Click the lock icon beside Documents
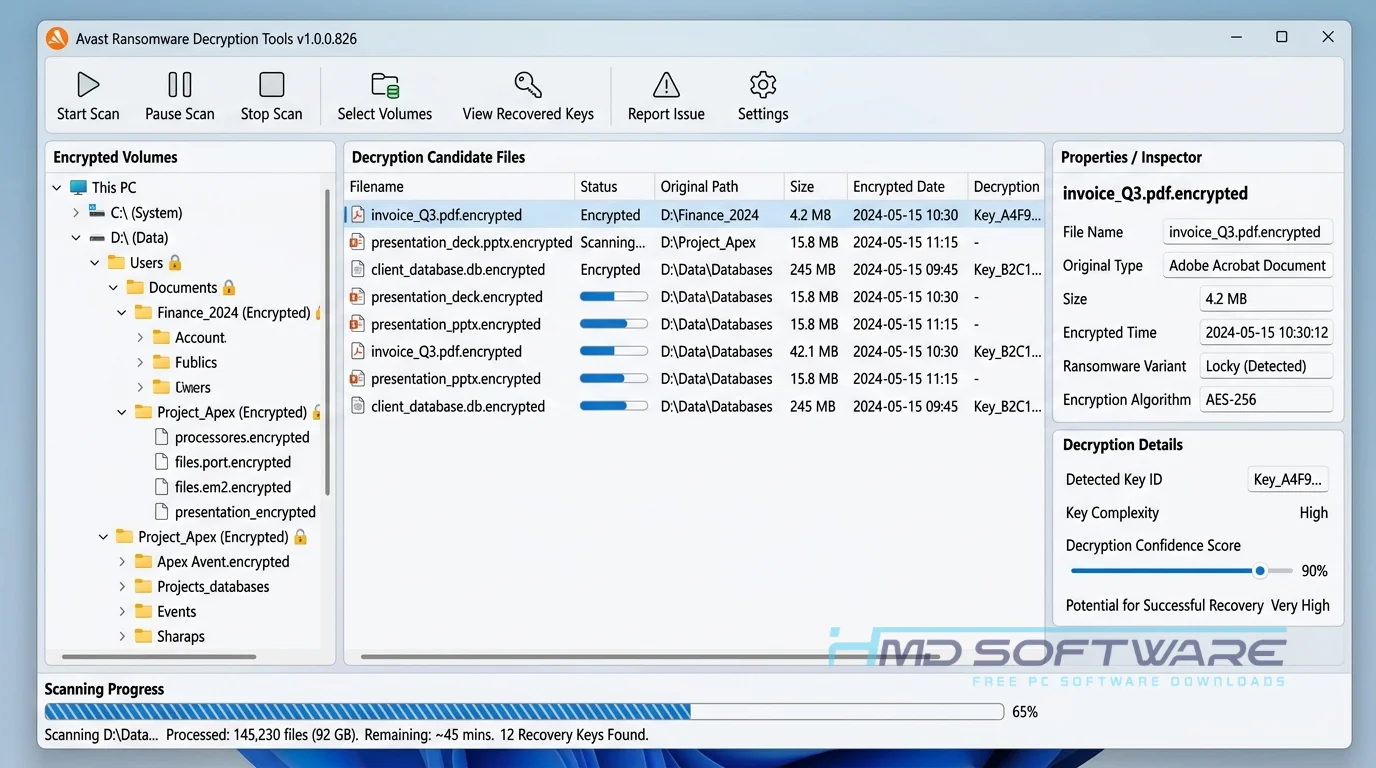The width and height of the screenshot is (1376, 768). [x=229, y=287]
